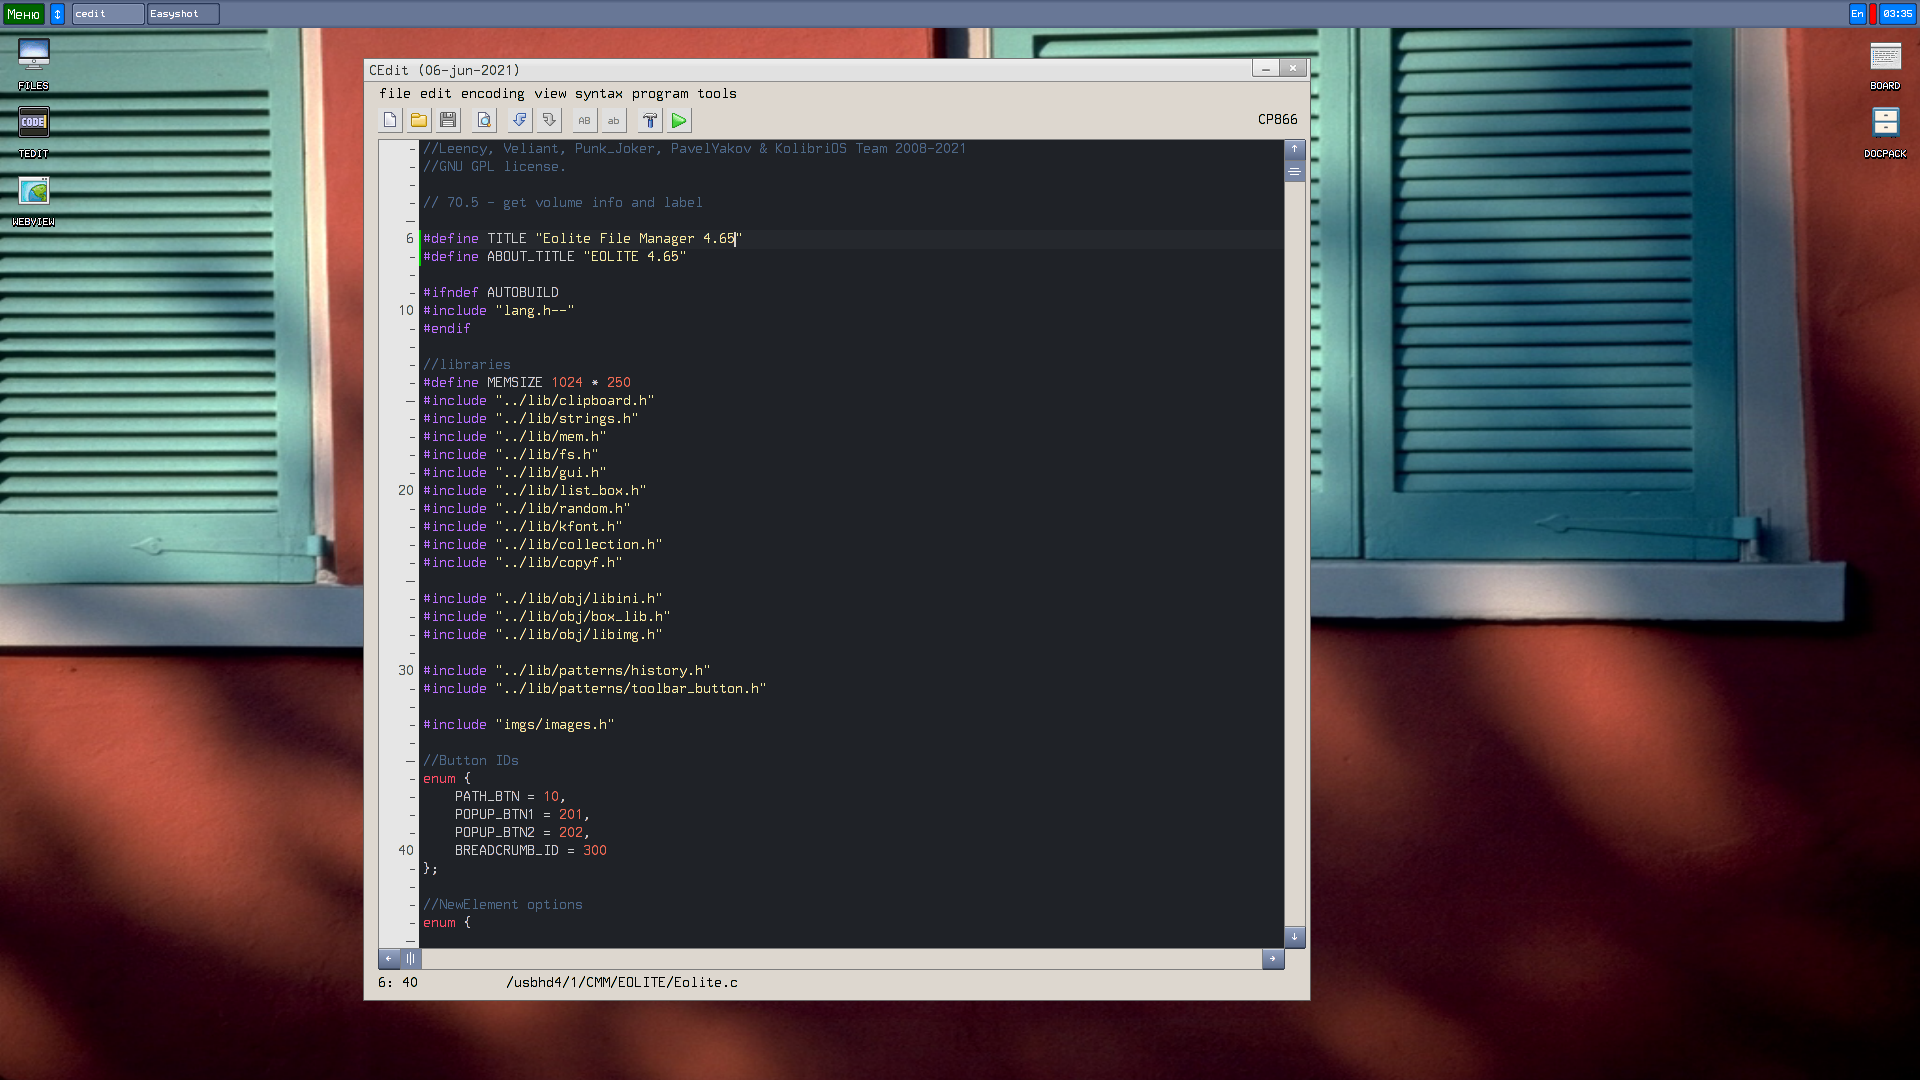Convert selection to uppercase with AB icon
The width and height of the screenshot is (1920, 1080).
[584, 121]
